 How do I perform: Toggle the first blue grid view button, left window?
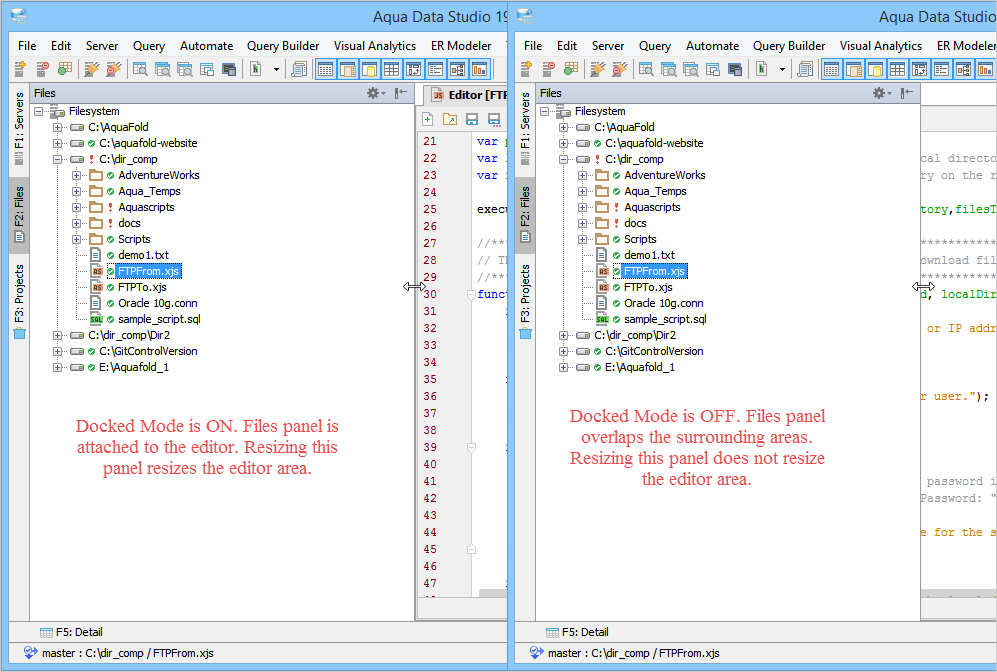(326, 69)
